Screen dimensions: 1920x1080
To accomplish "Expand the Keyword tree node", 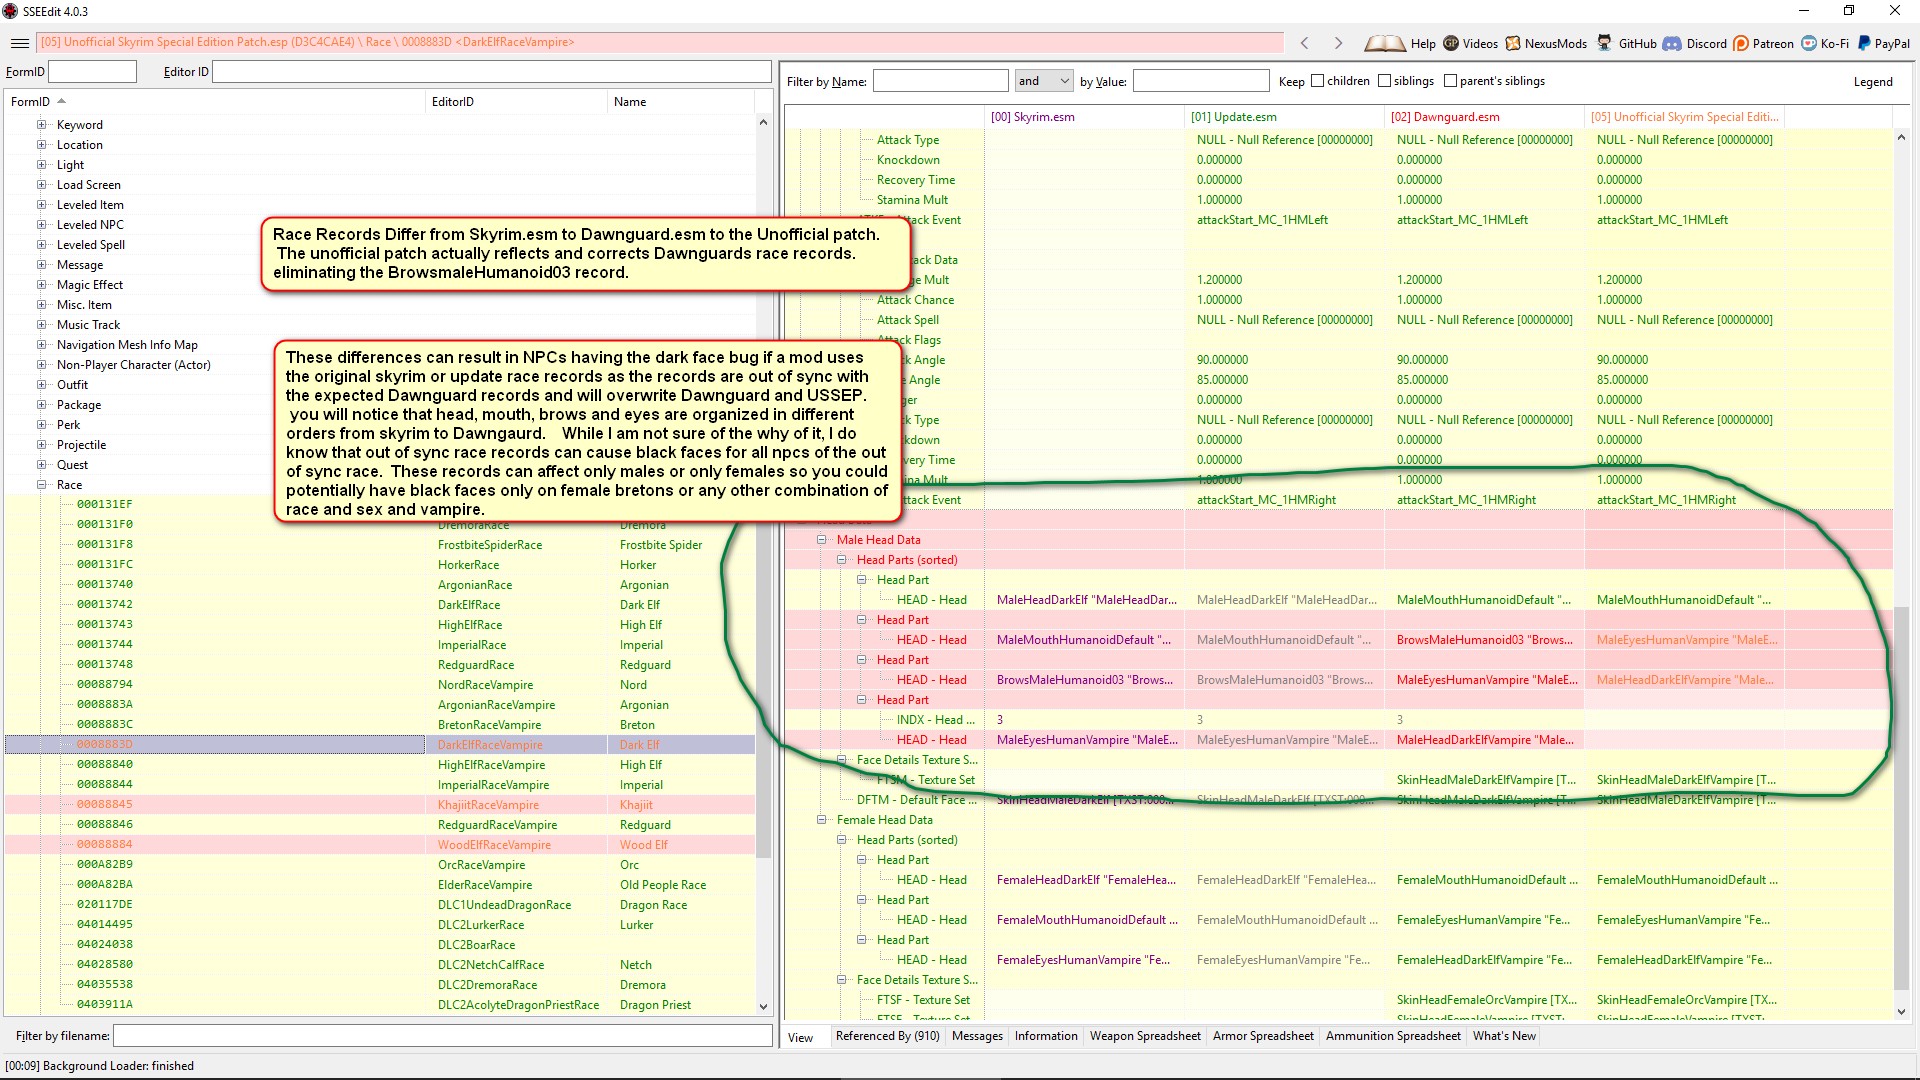I will (42, 125).
